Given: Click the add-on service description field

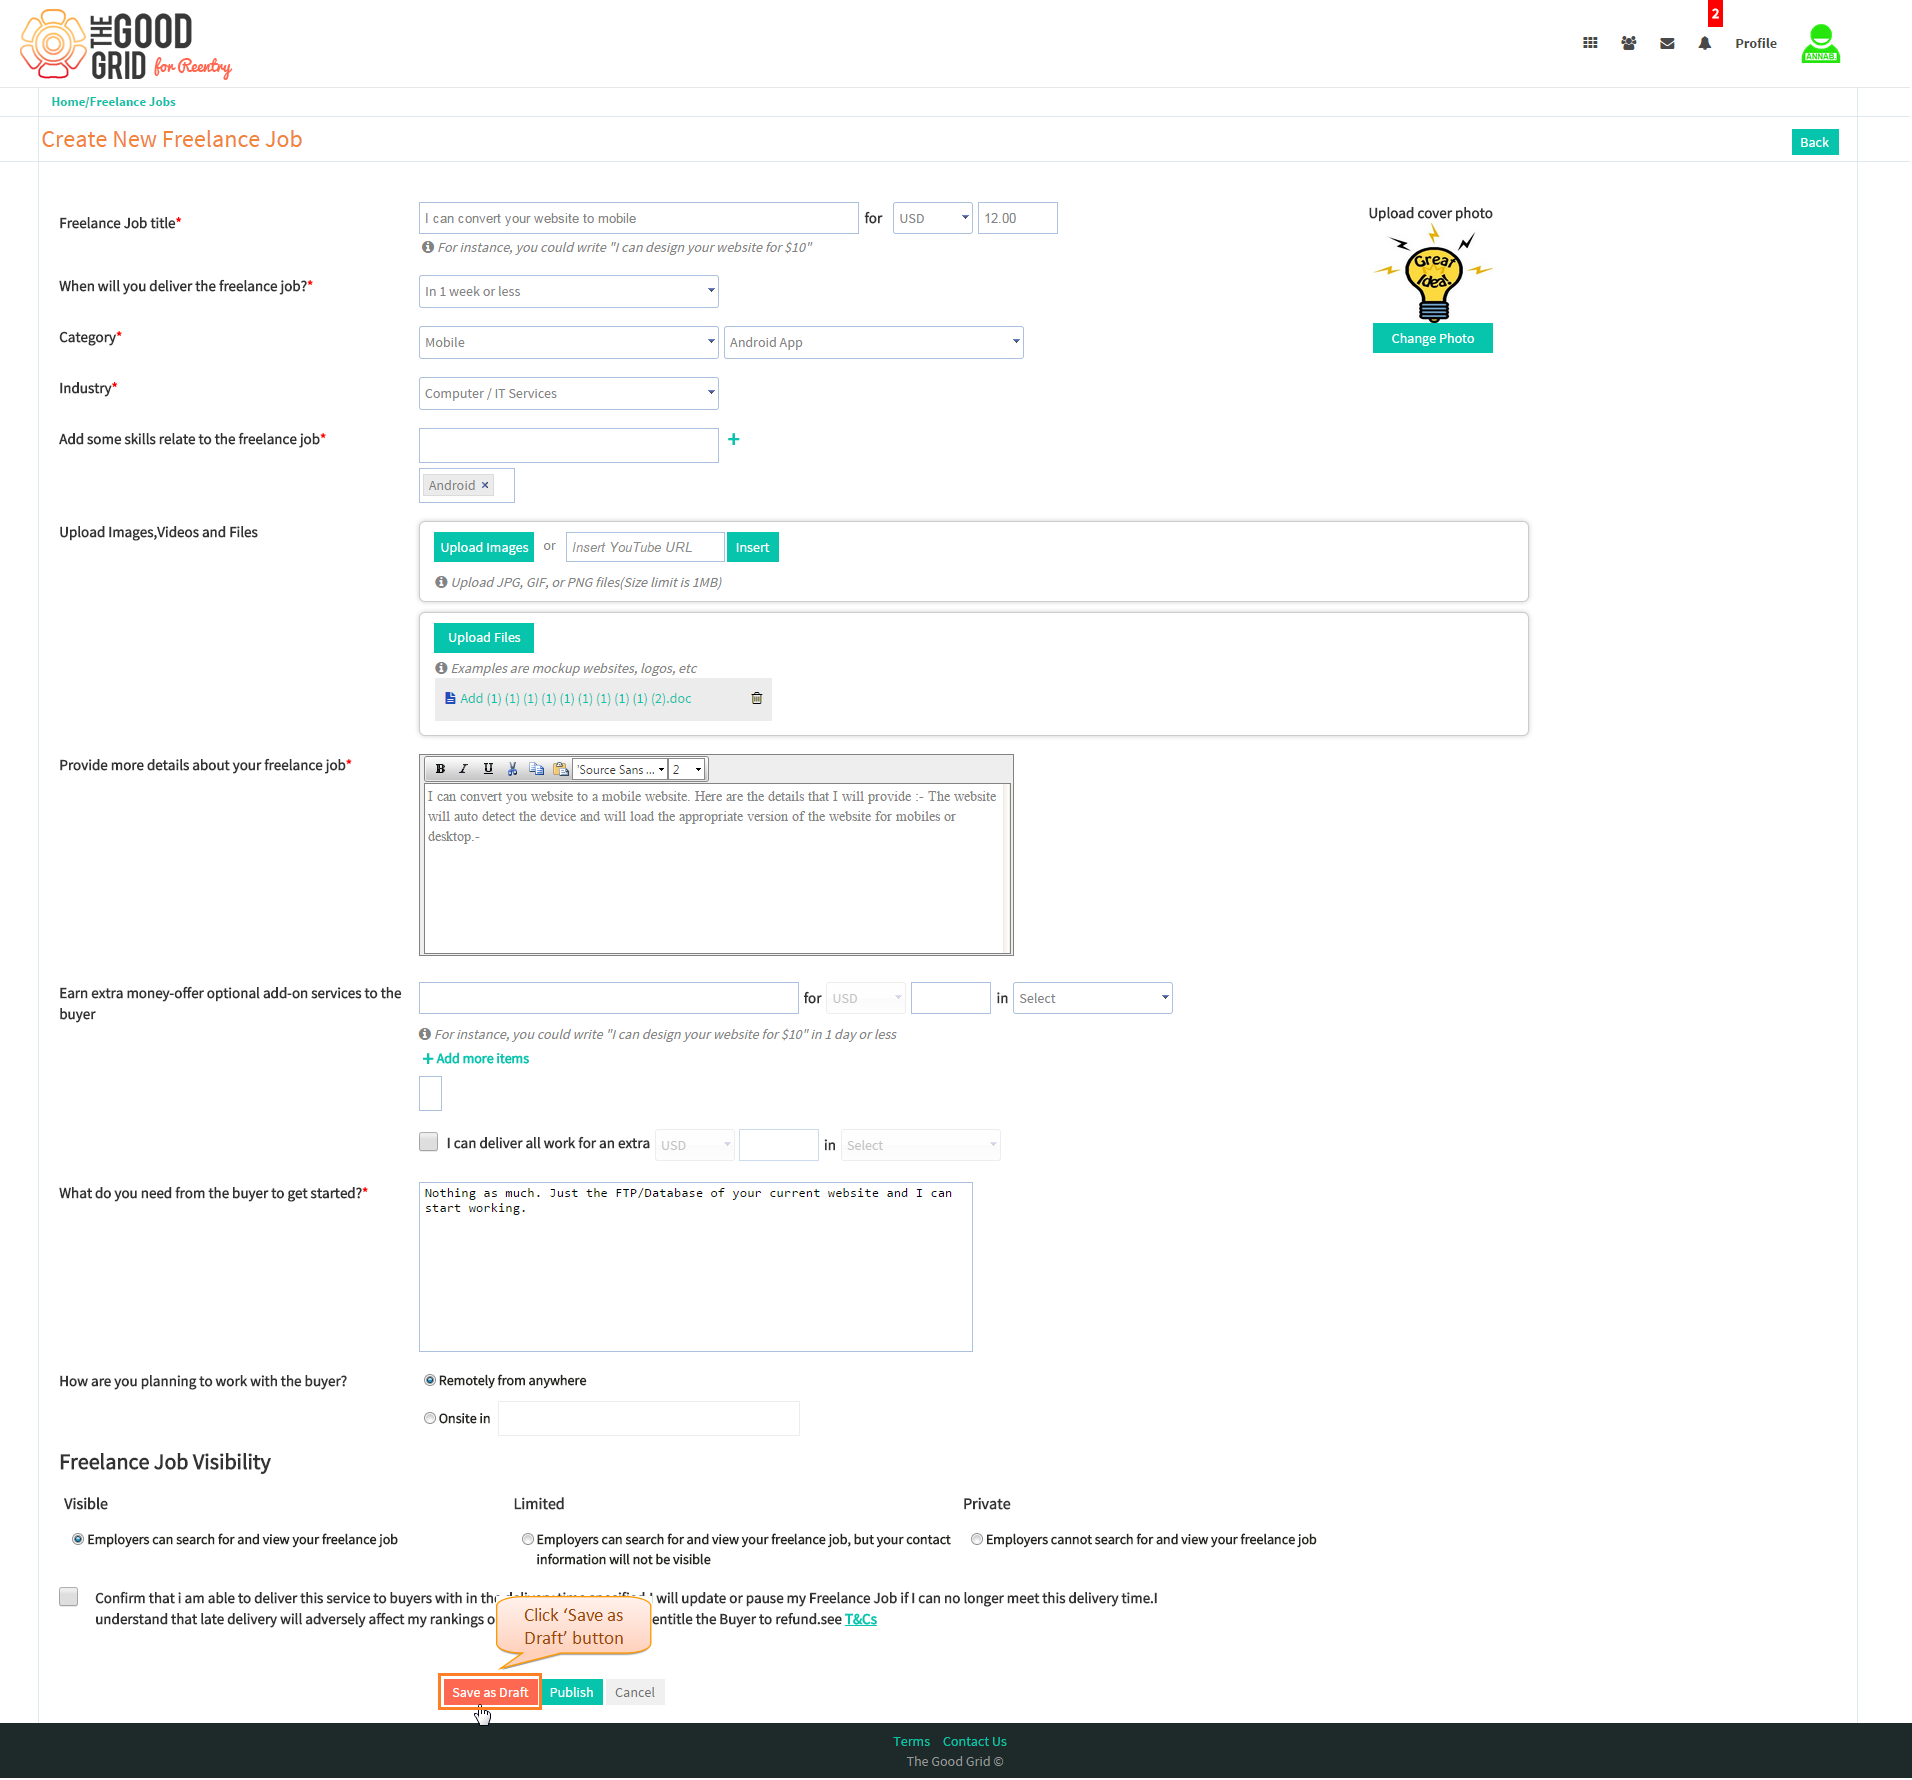Looking at the screenshot, I should (x=609, y=998).
